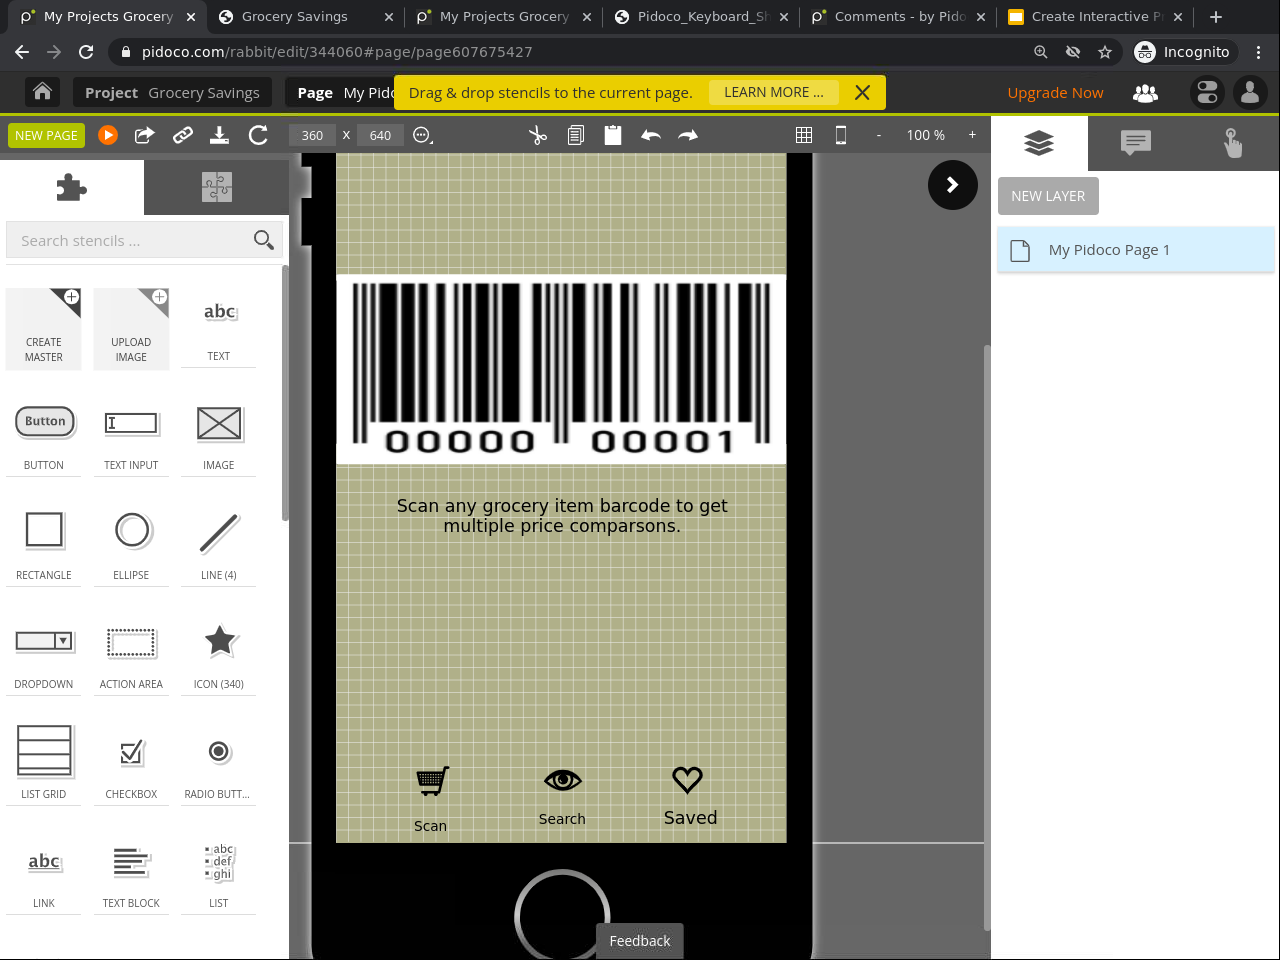Select the Dropdown stencil

[x=44, y=657]
